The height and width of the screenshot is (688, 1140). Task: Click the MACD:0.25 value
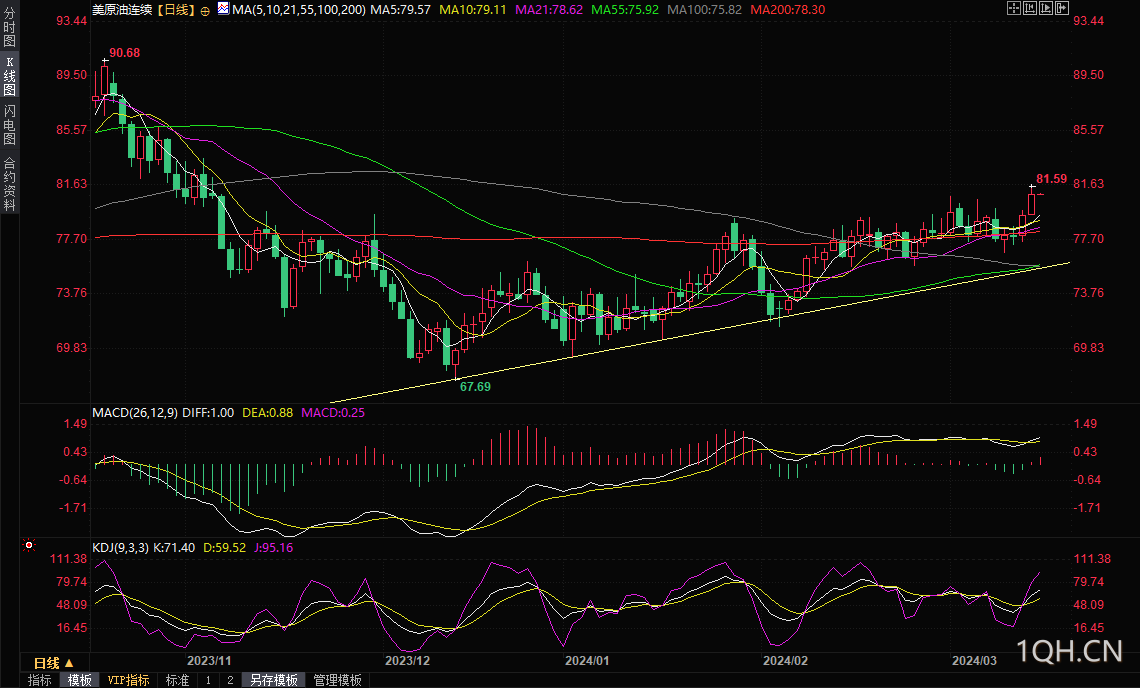point(333,412)
